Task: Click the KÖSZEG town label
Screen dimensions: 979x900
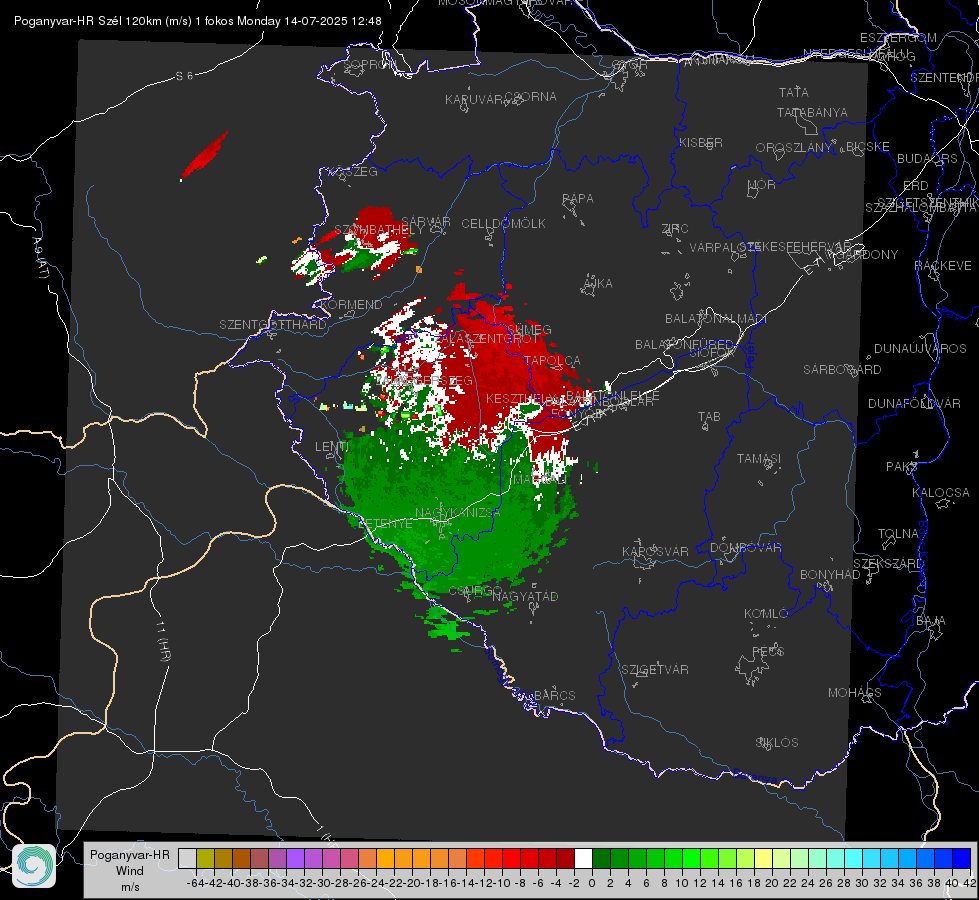Action: [x=353, y=172]
